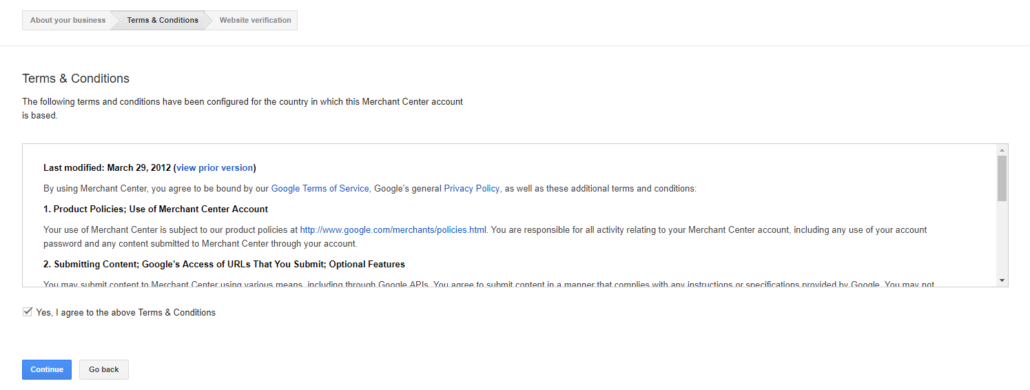Go to the Website verification step
Screen dimensions: 1030x390
(x=255, y=20)
